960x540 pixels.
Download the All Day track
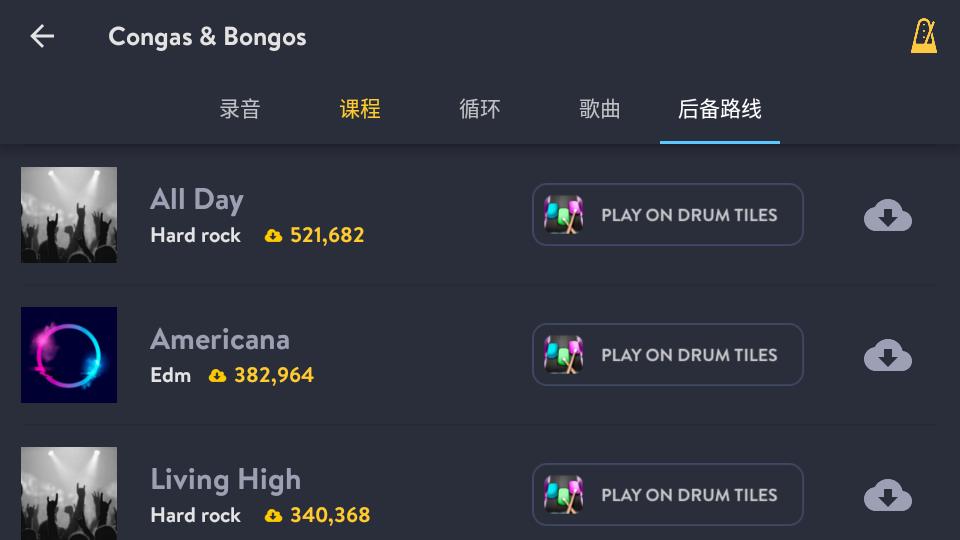coord(887,215)
